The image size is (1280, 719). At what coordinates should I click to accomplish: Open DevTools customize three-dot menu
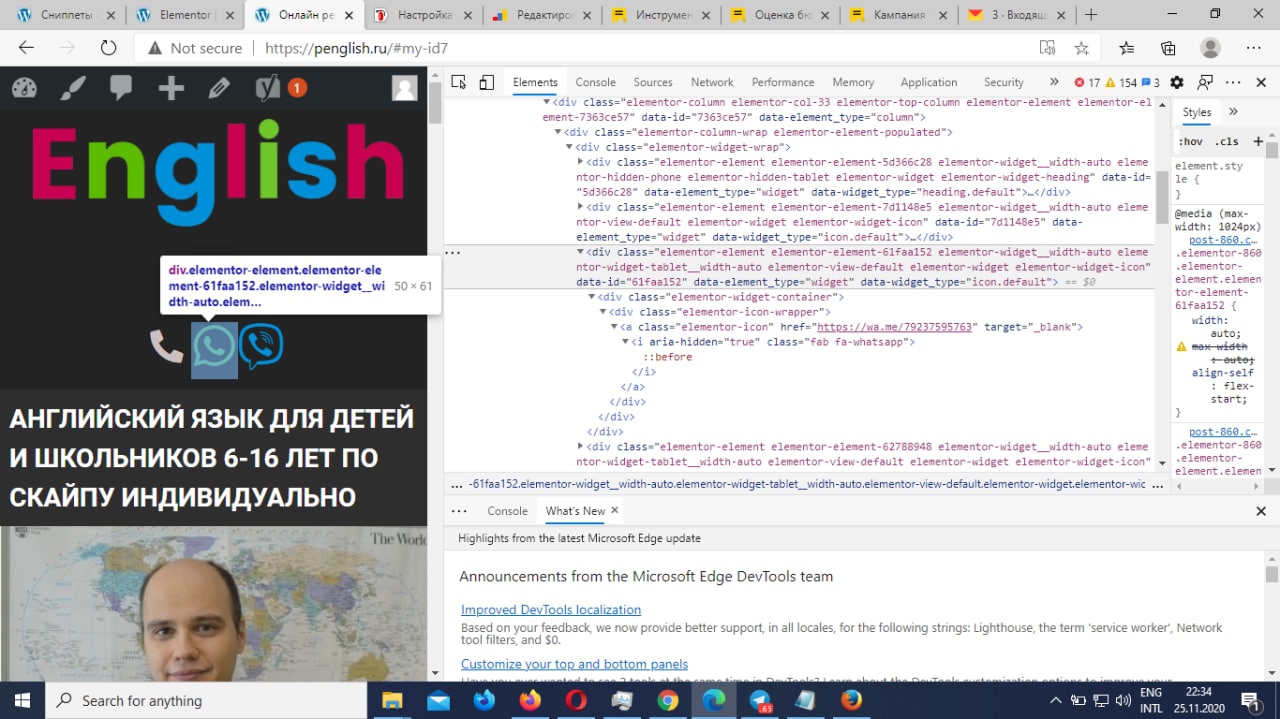click(1233, 82)
